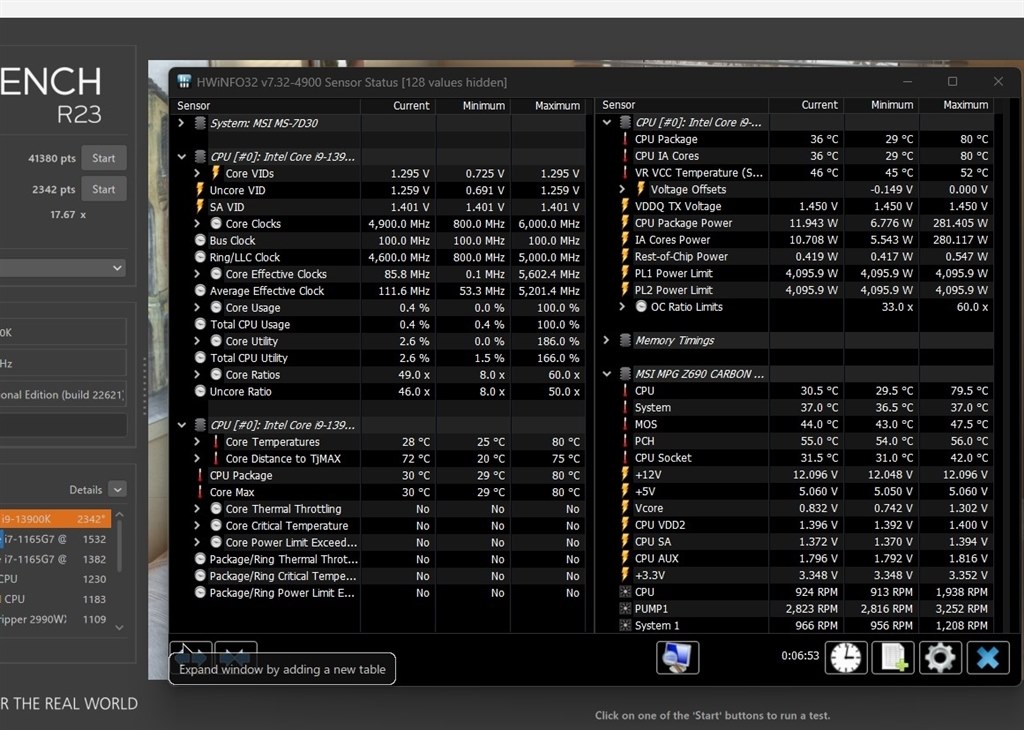Select the i9-13900K ranking entry in Cinebench
This screenshot has width=1024, height=730.
click(56, 519)
